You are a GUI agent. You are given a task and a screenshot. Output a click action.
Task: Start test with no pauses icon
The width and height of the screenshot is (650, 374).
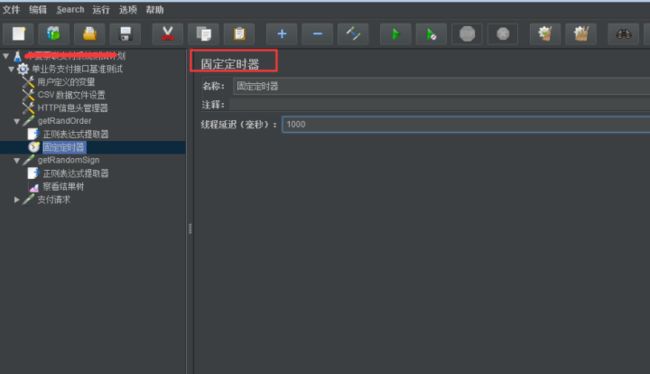(x=431, y=34)
